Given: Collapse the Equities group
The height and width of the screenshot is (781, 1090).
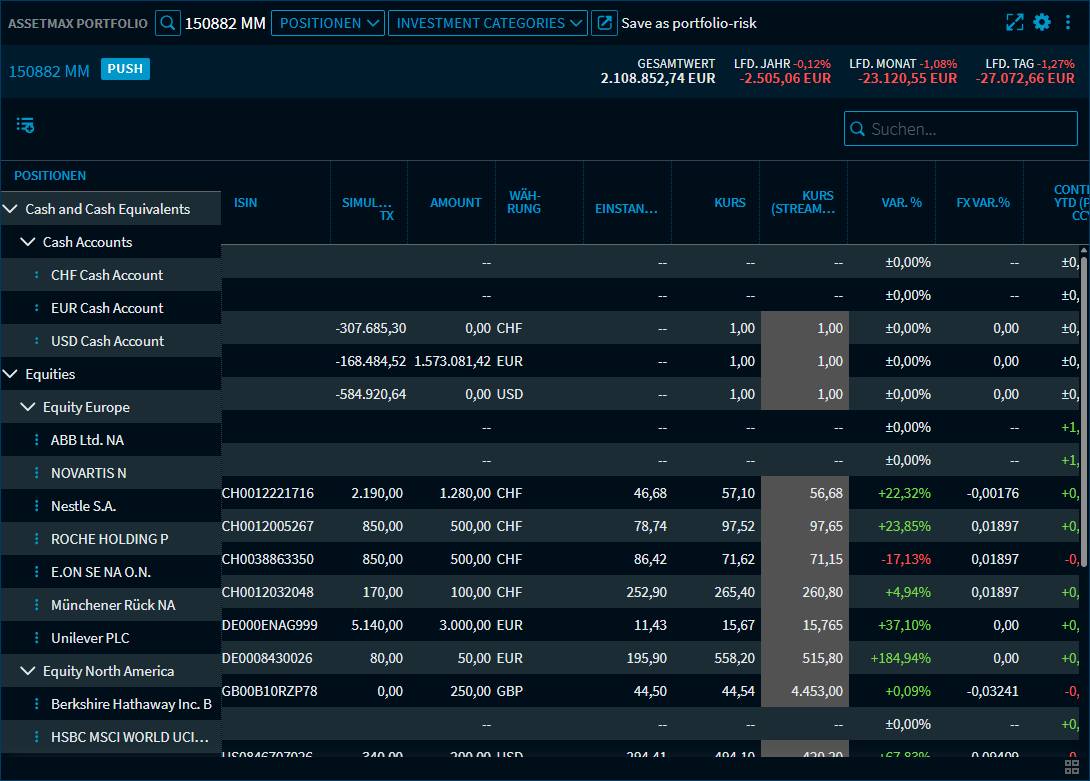Looking at the screenshot, I should coord(12,373).
